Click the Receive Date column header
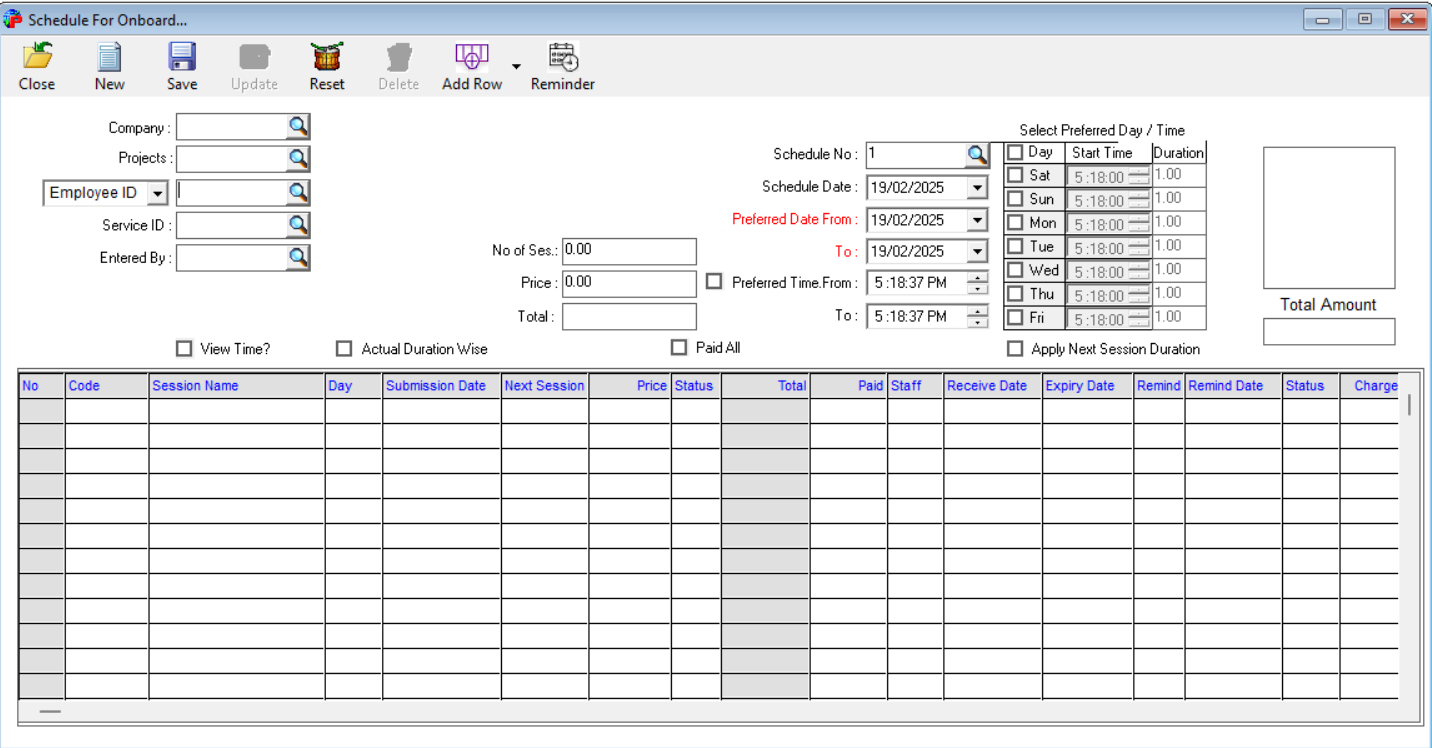This screenshot has height=748, width=1432. [x=992, y=385]
